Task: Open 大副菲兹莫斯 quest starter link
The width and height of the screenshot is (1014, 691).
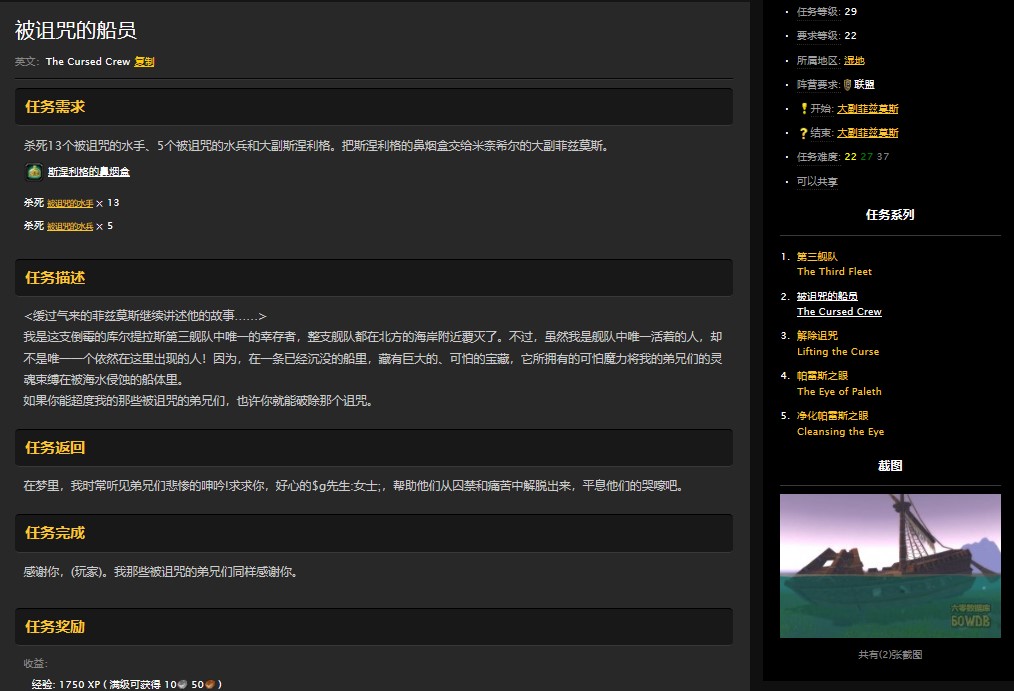Action: tap(868, 108)
